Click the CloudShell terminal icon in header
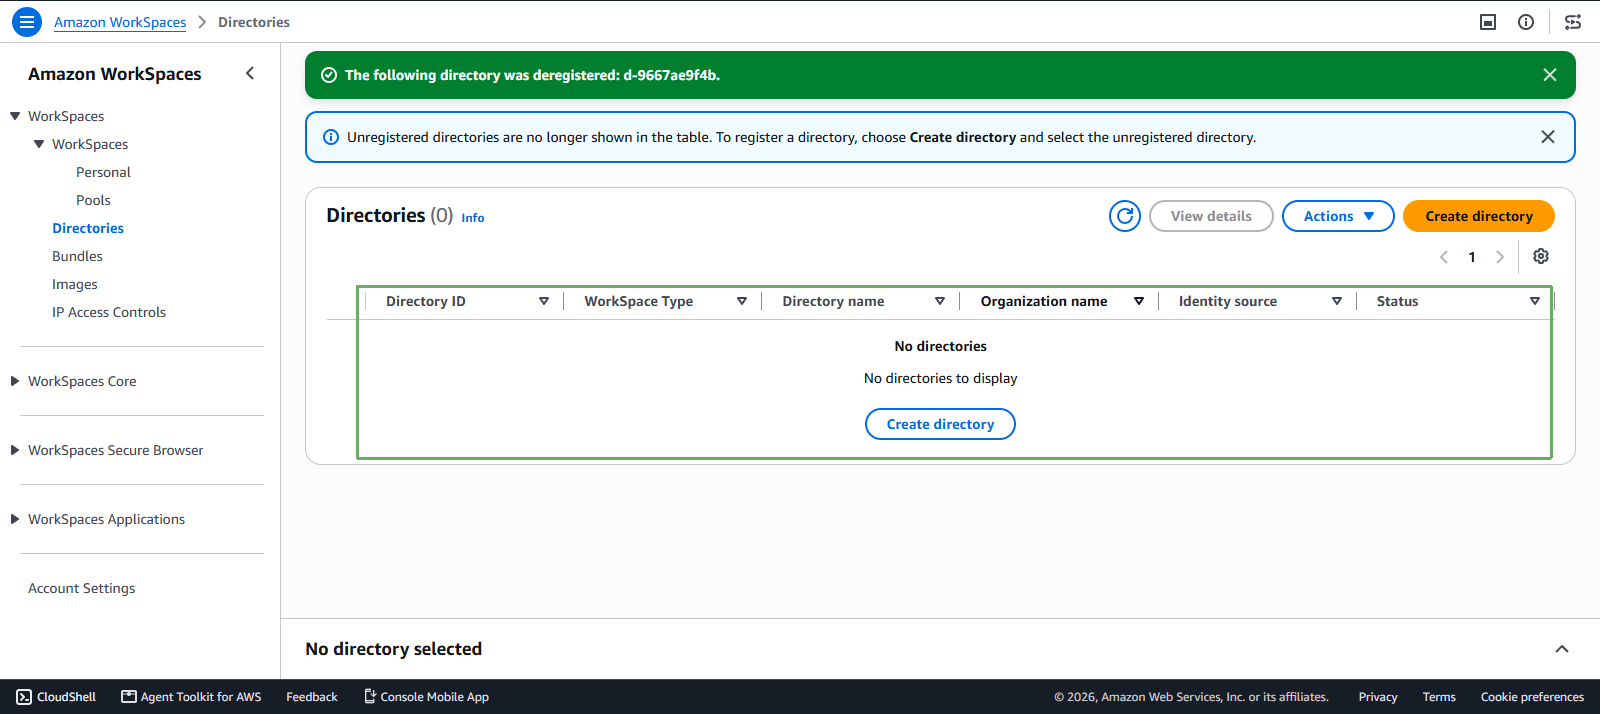Image resolution: width=1600 pixels, height=714 pixels. [x=1488, y=22]
